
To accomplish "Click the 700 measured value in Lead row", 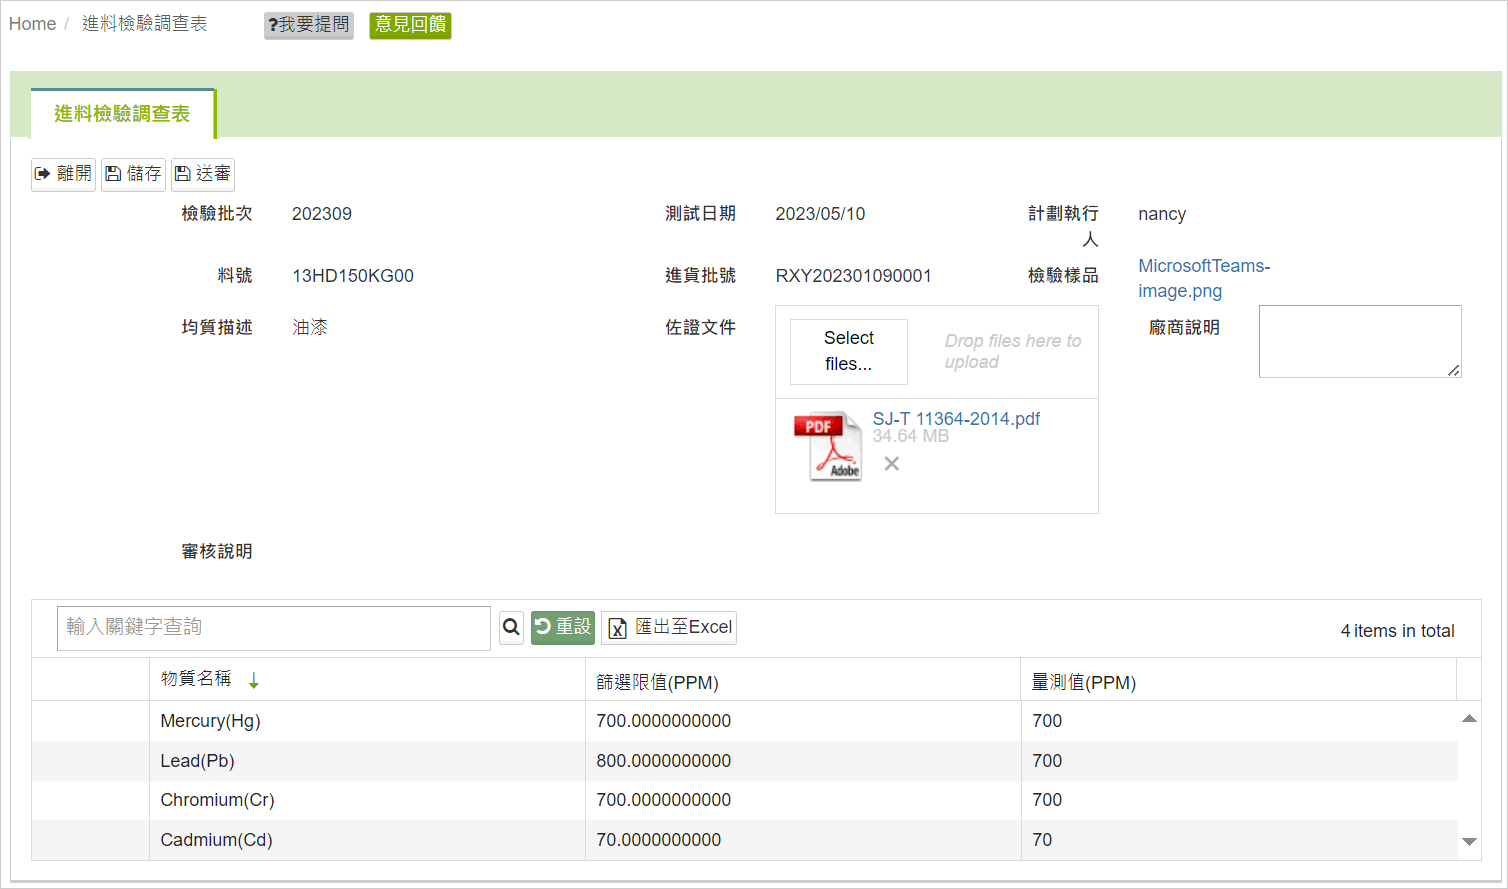I will tap(1047, 761).
